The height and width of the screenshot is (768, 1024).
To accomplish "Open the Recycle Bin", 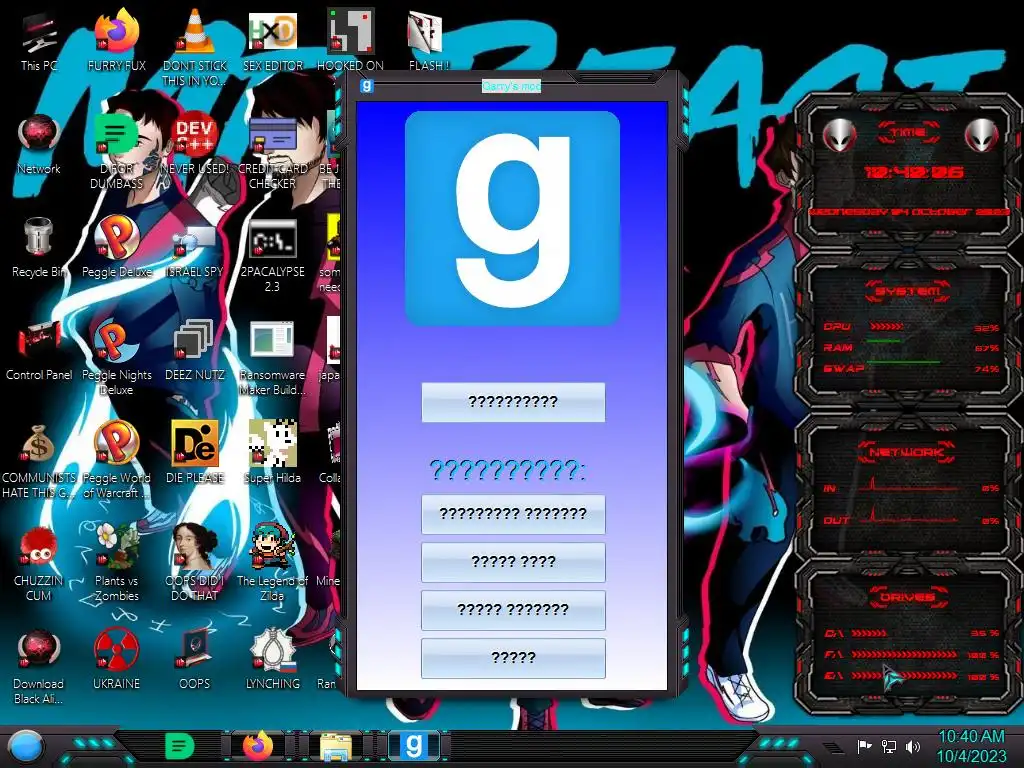I will click(39, 249).
